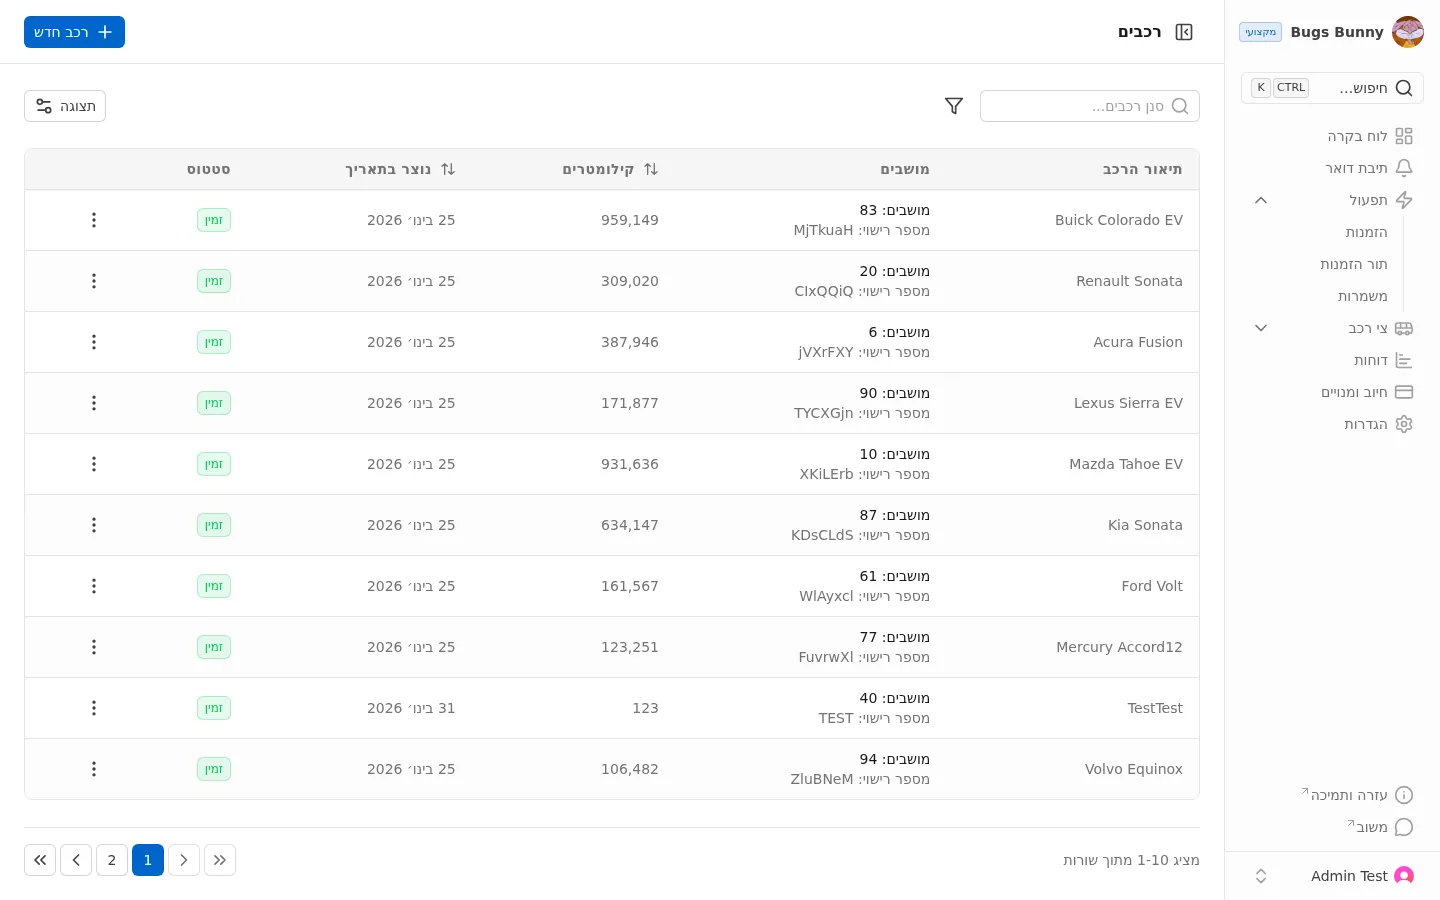Select the 634,147 kilometers value
Screen dimensions: 1440x900
[630, 525]
